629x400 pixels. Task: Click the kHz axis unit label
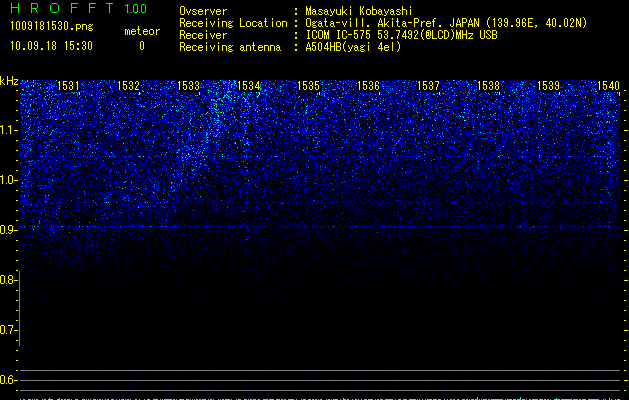click(9, 81)
